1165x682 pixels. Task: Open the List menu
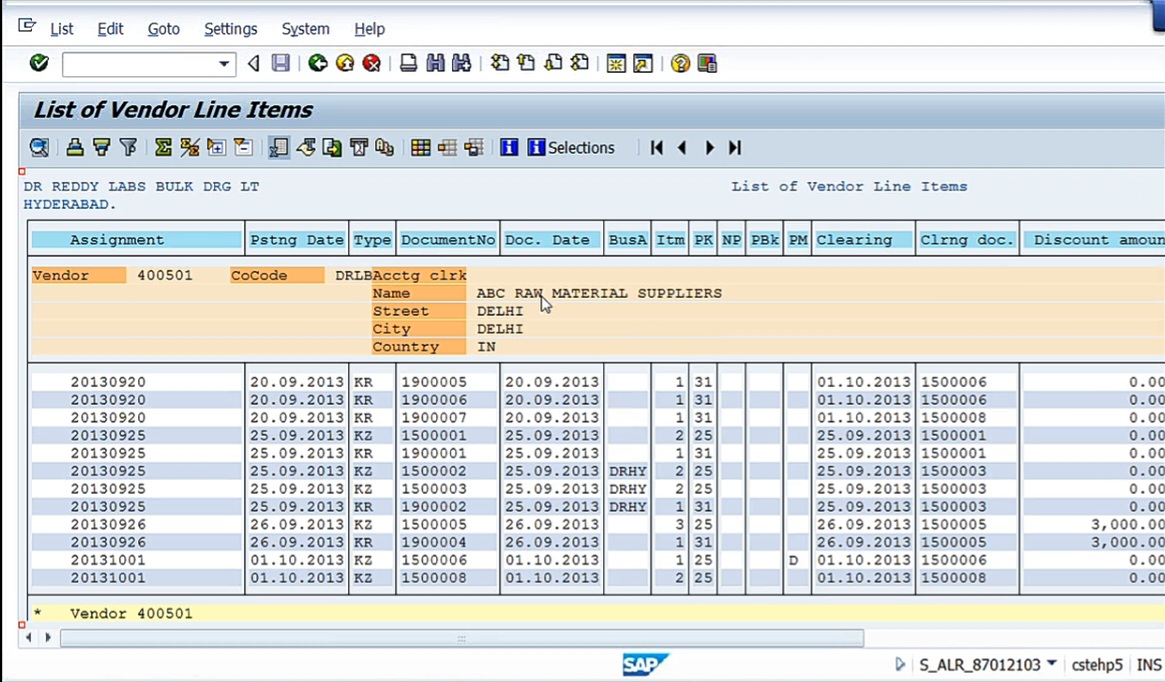click(62, 29)
